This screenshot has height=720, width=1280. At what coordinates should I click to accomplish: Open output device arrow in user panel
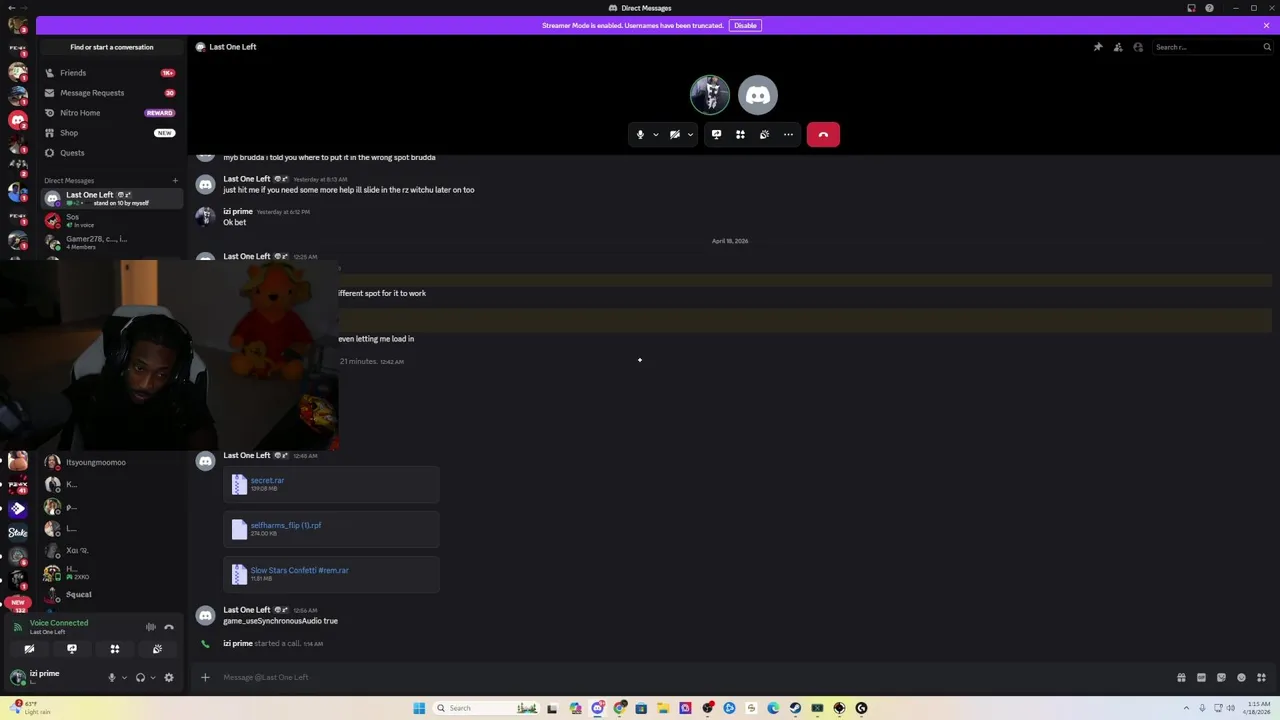pos(153,677)
